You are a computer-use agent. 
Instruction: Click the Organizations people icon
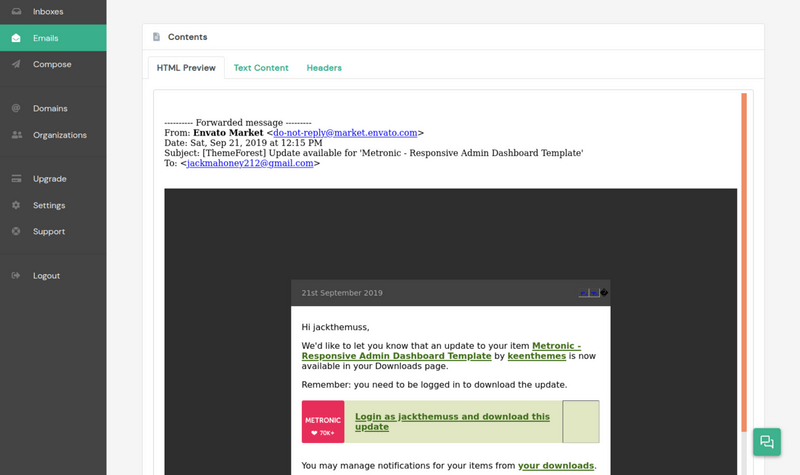(x=17, y=135)
